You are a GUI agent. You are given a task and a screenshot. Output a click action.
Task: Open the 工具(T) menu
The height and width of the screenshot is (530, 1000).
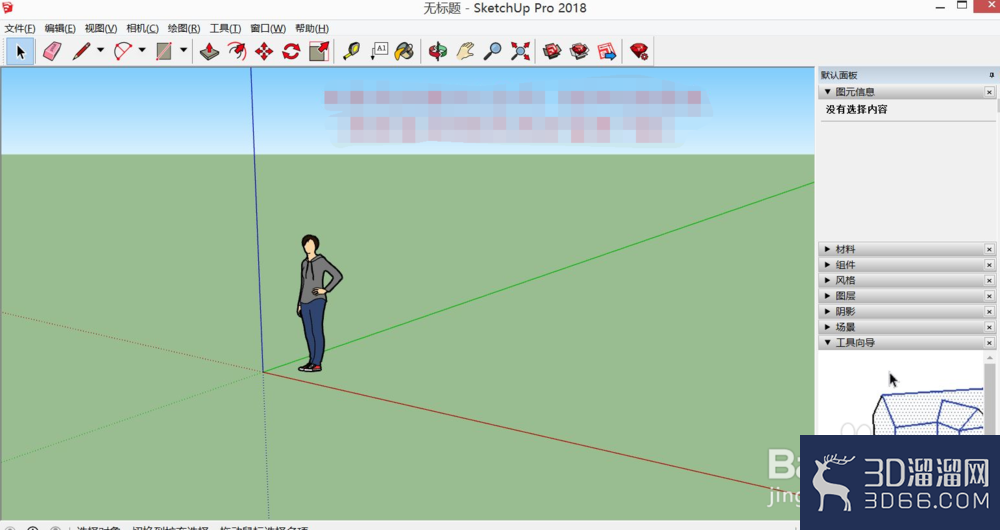coord(225,29)
